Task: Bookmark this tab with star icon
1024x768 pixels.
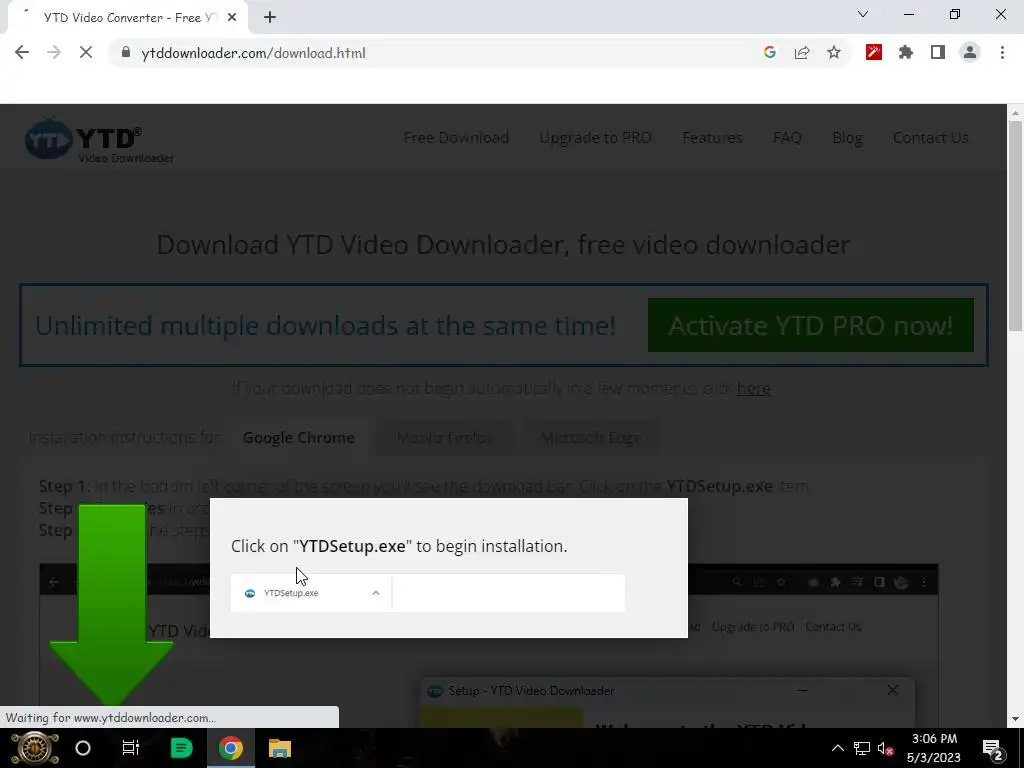Action: click(x=834, y=53)
